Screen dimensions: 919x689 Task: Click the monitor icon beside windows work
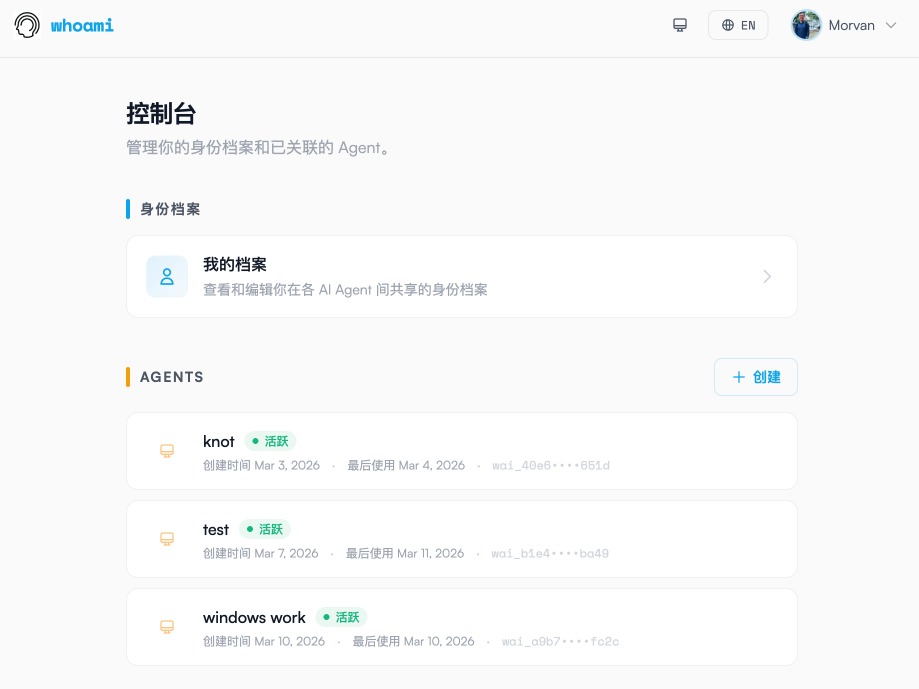[x=166, y=627]
